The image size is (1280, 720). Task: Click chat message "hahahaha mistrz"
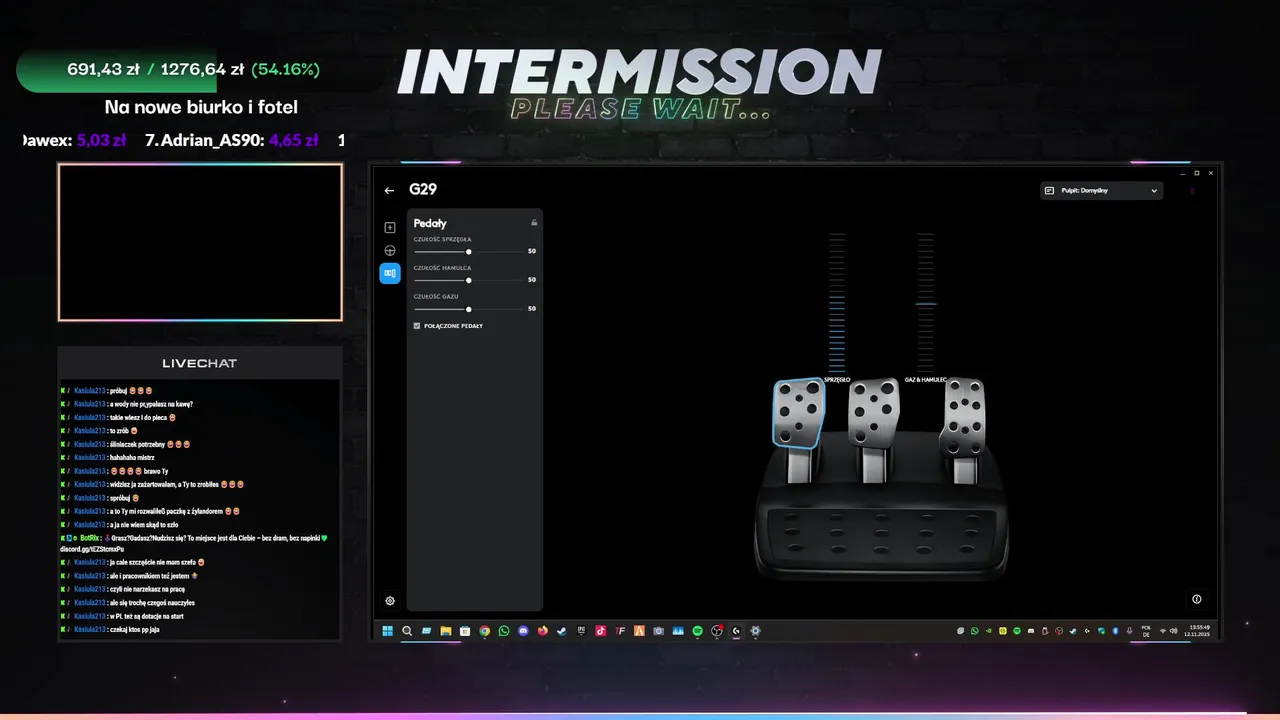(134, 457)
